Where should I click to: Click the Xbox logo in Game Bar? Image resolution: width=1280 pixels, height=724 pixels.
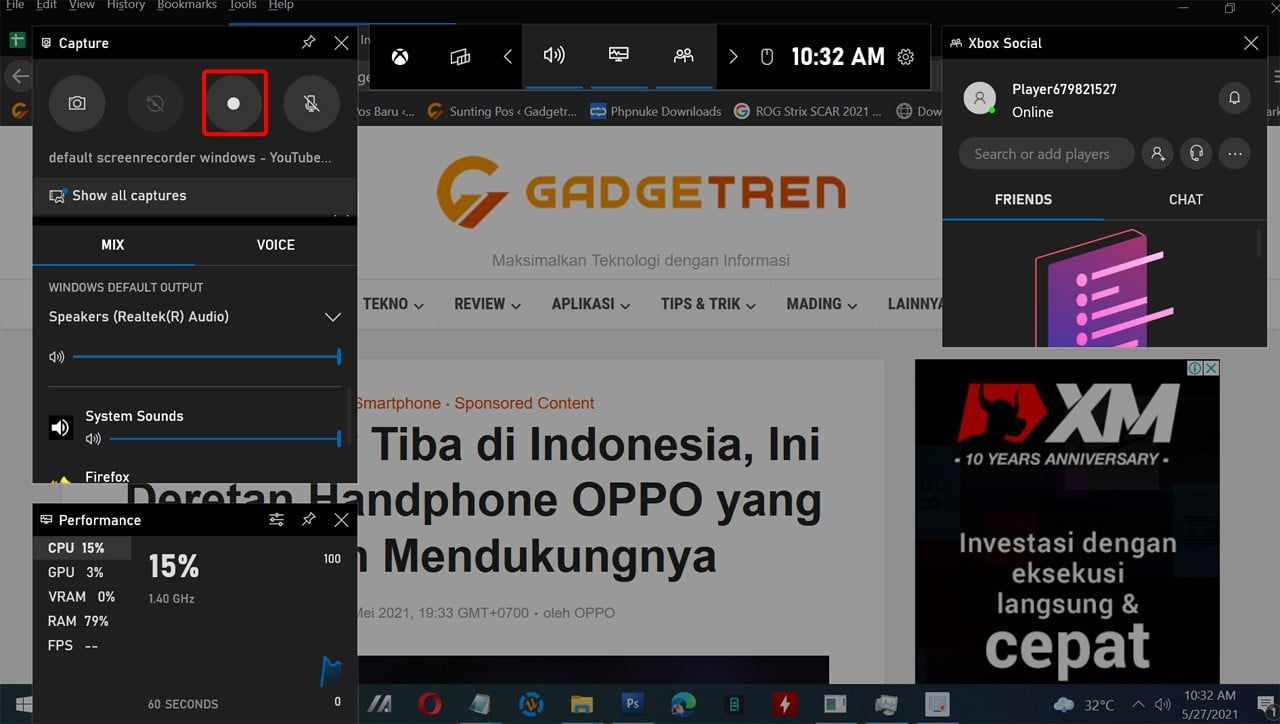(399, 57)
